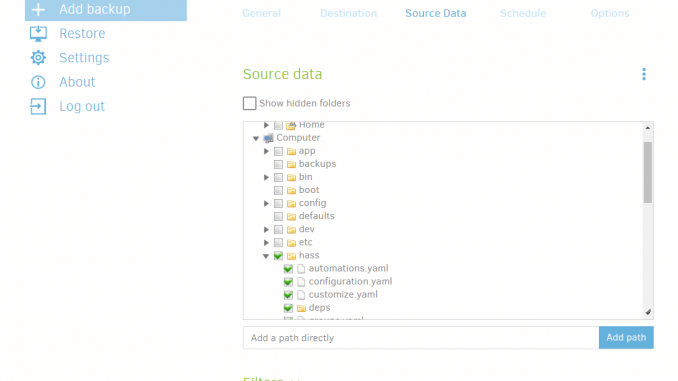Viewport: 678px width, 381px height.
Task: Select the backups folder name
Action: pyautogui.click(x=317, y=164)
